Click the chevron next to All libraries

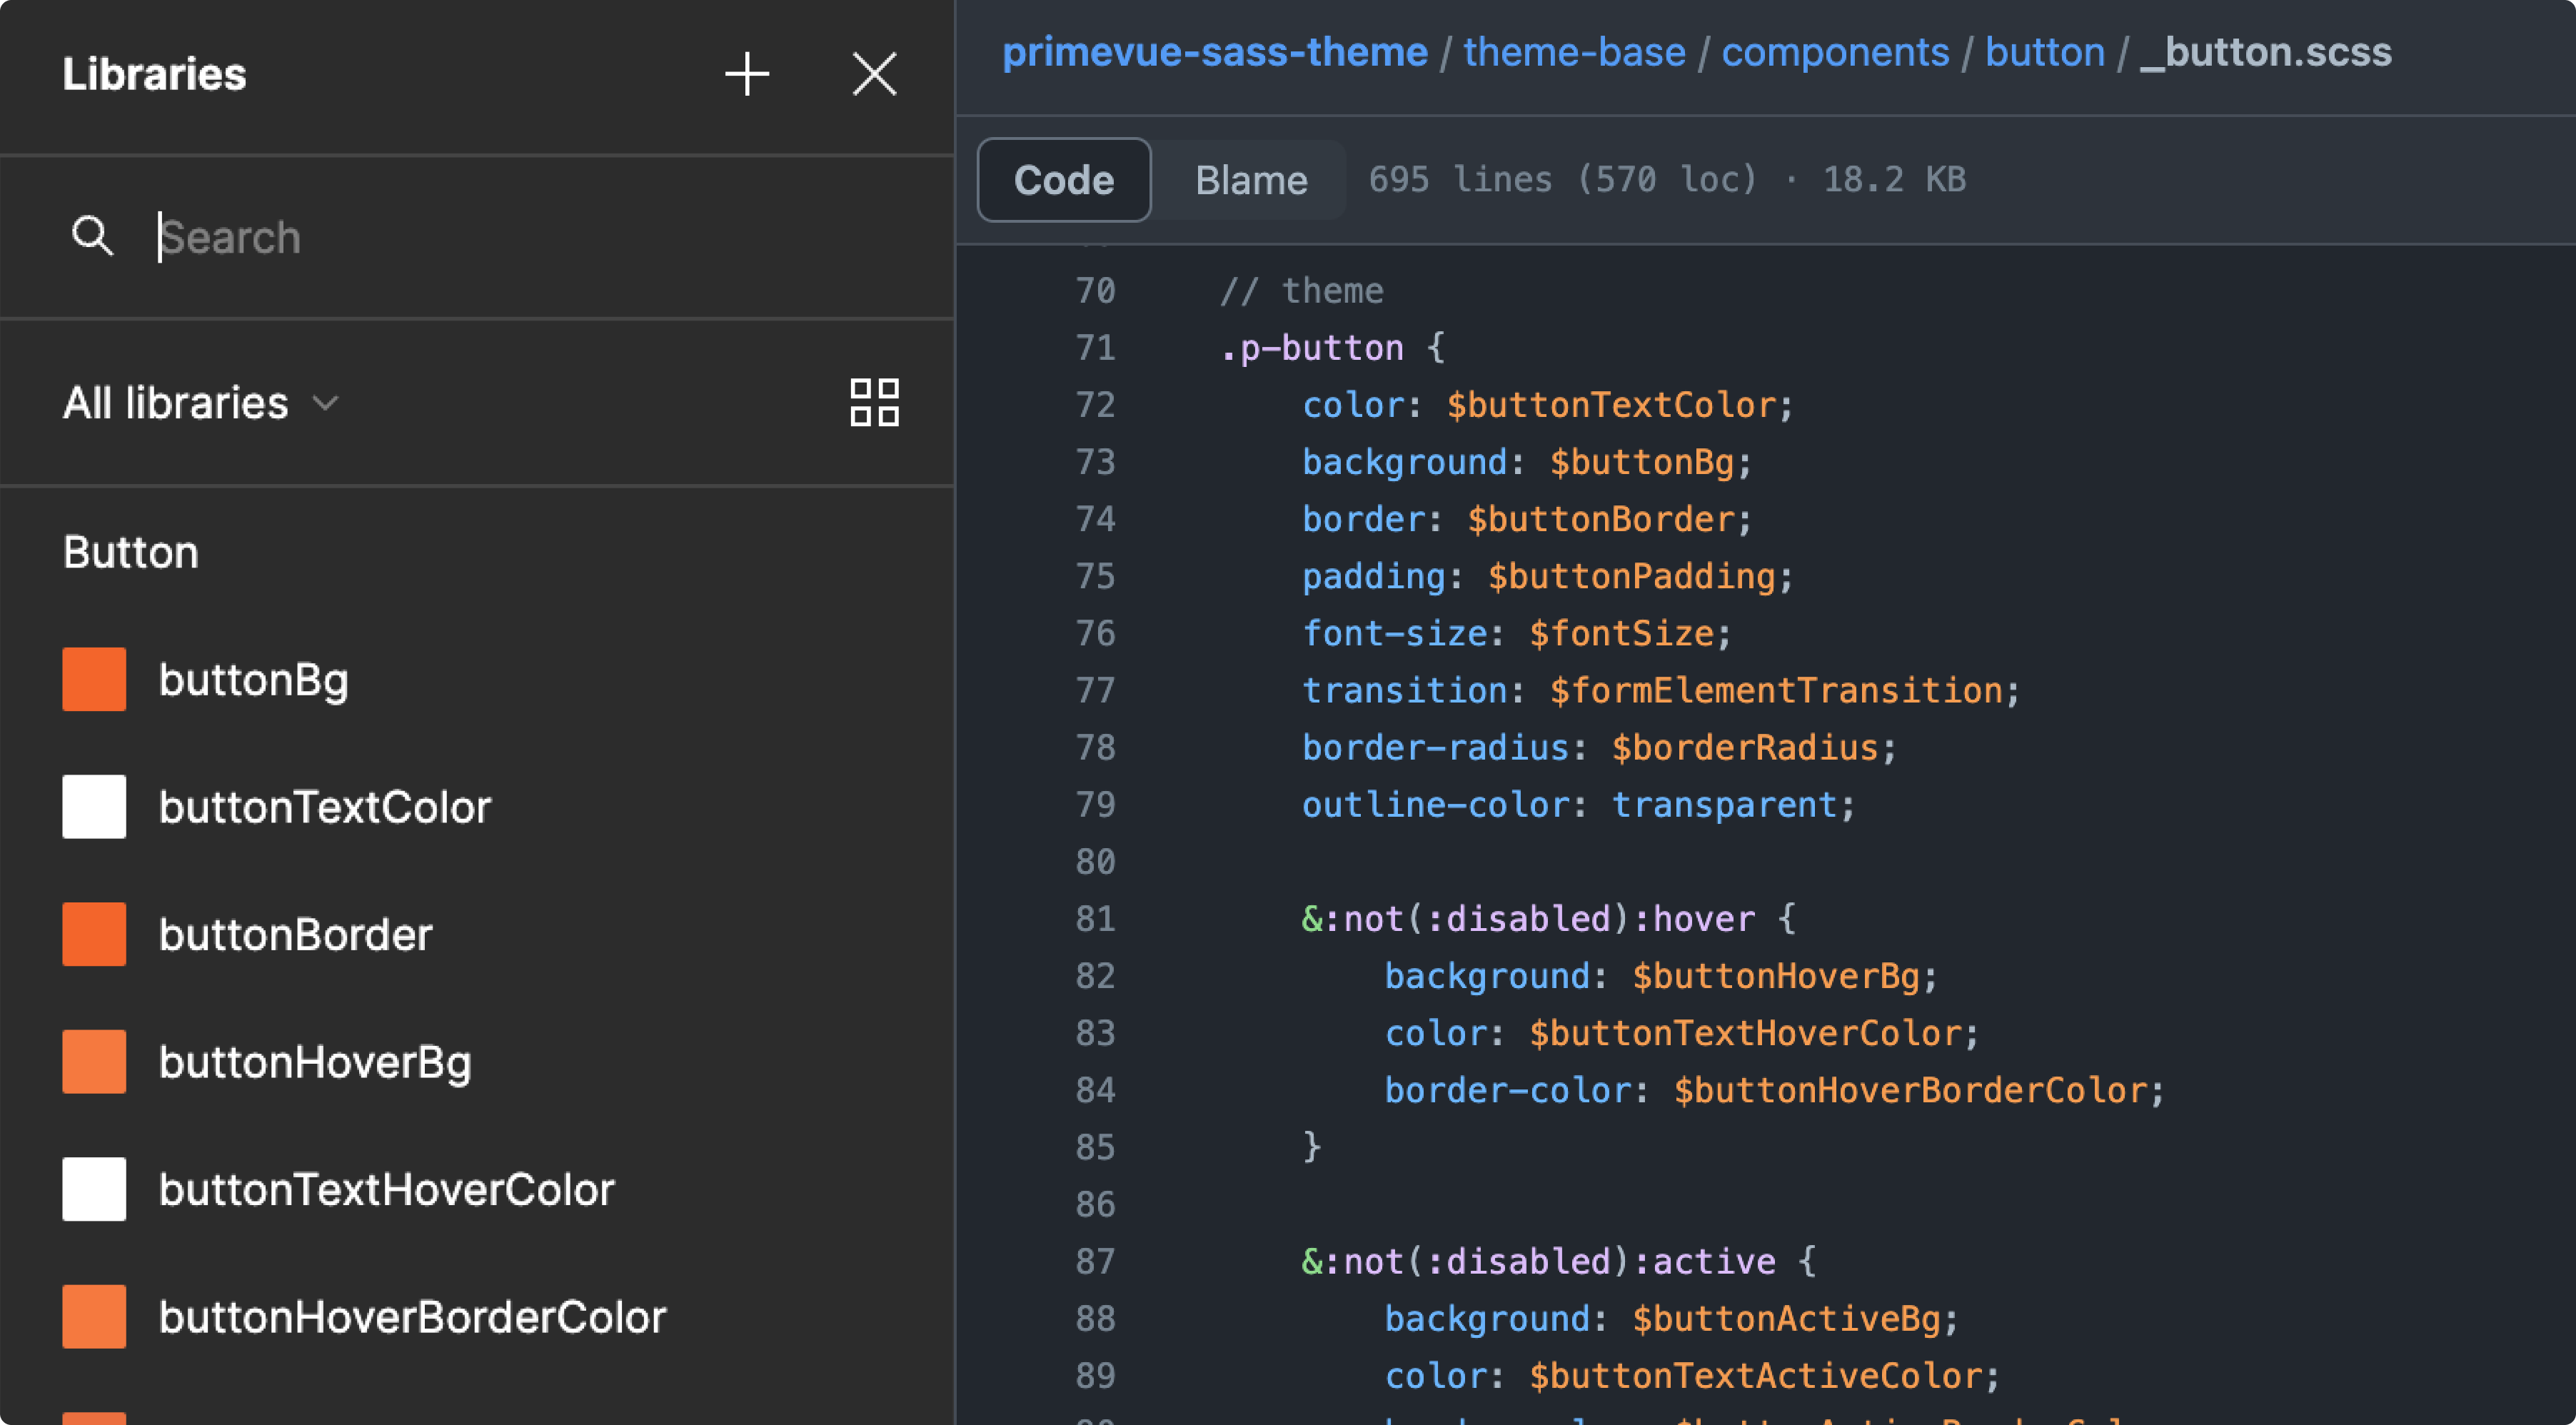coord(326,404)
